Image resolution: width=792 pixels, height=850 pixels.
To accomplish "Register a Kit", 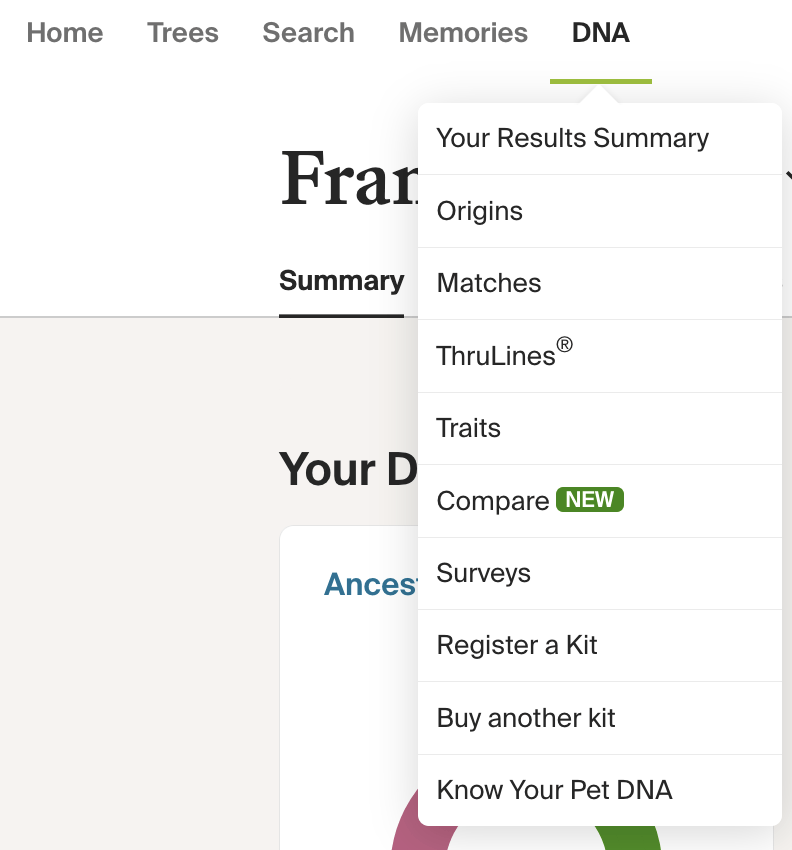I will pos(516,645).
